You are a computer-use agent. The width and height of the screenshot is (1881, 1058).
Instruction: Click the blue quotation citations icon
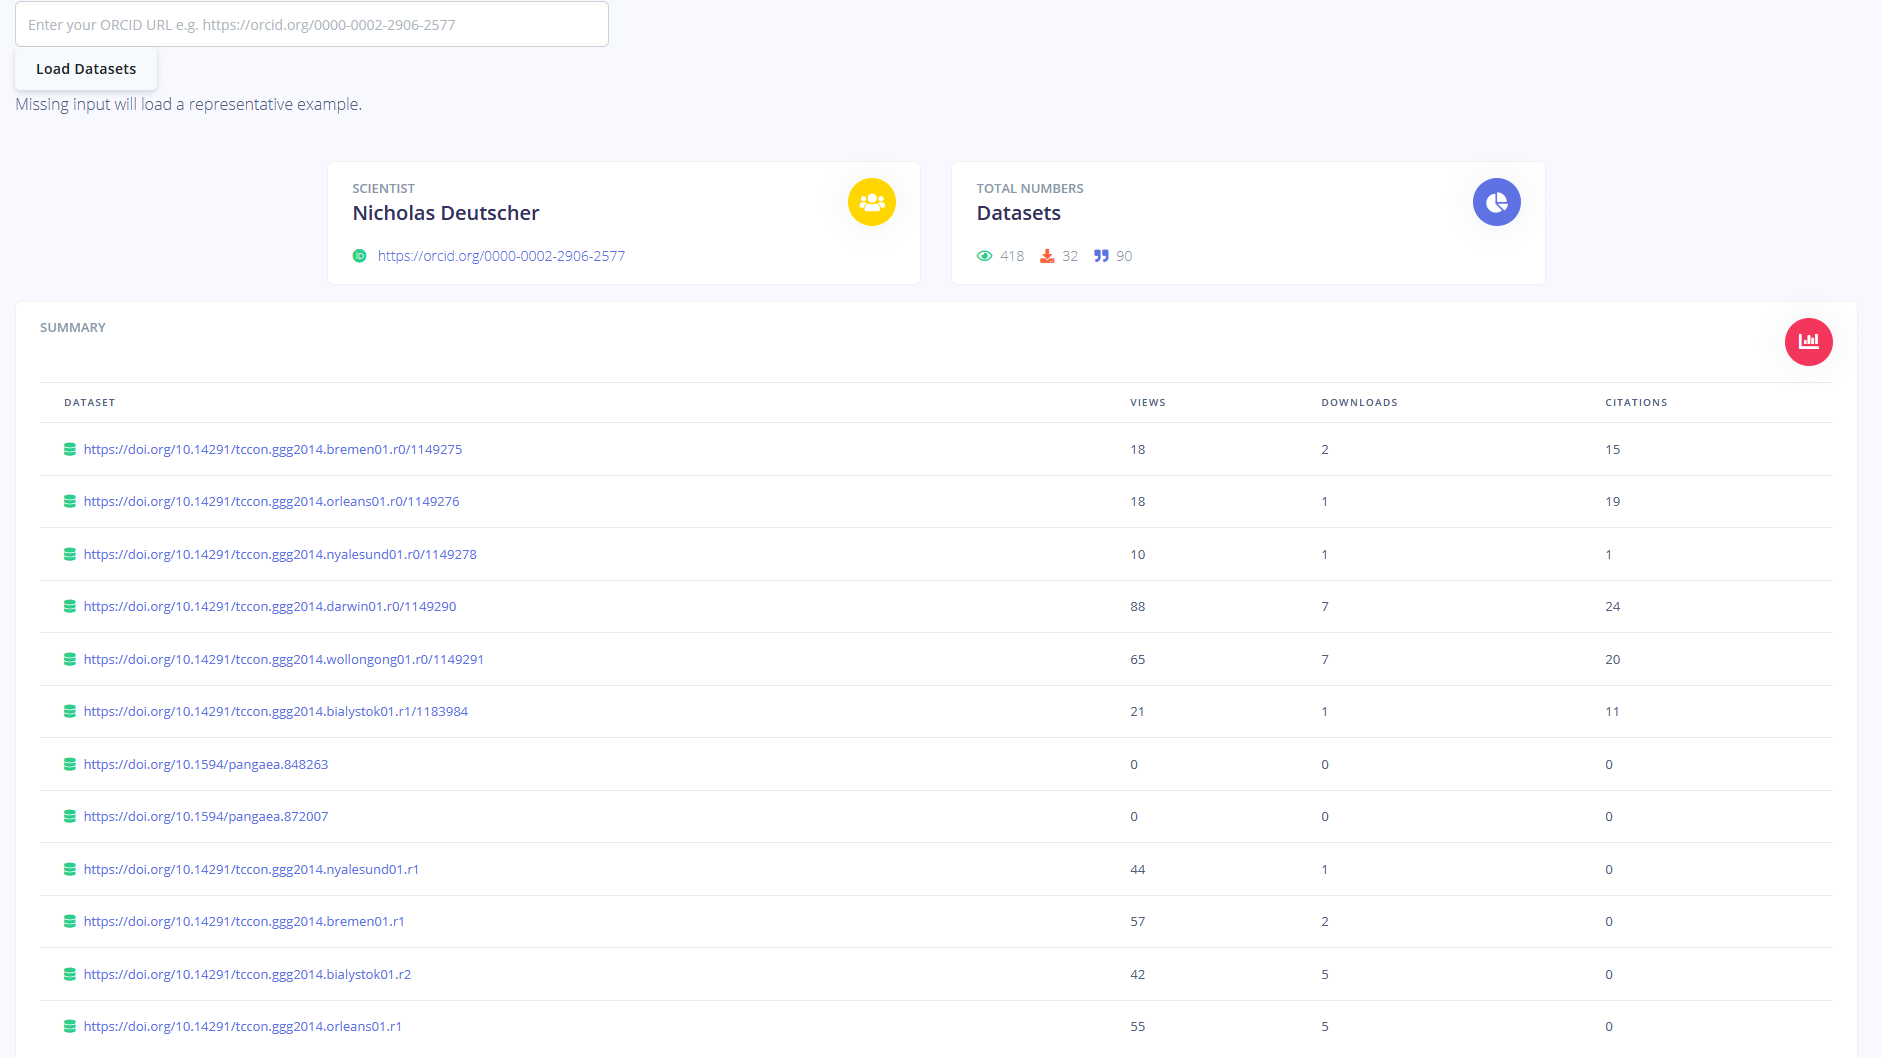(x=1101, y=256)
